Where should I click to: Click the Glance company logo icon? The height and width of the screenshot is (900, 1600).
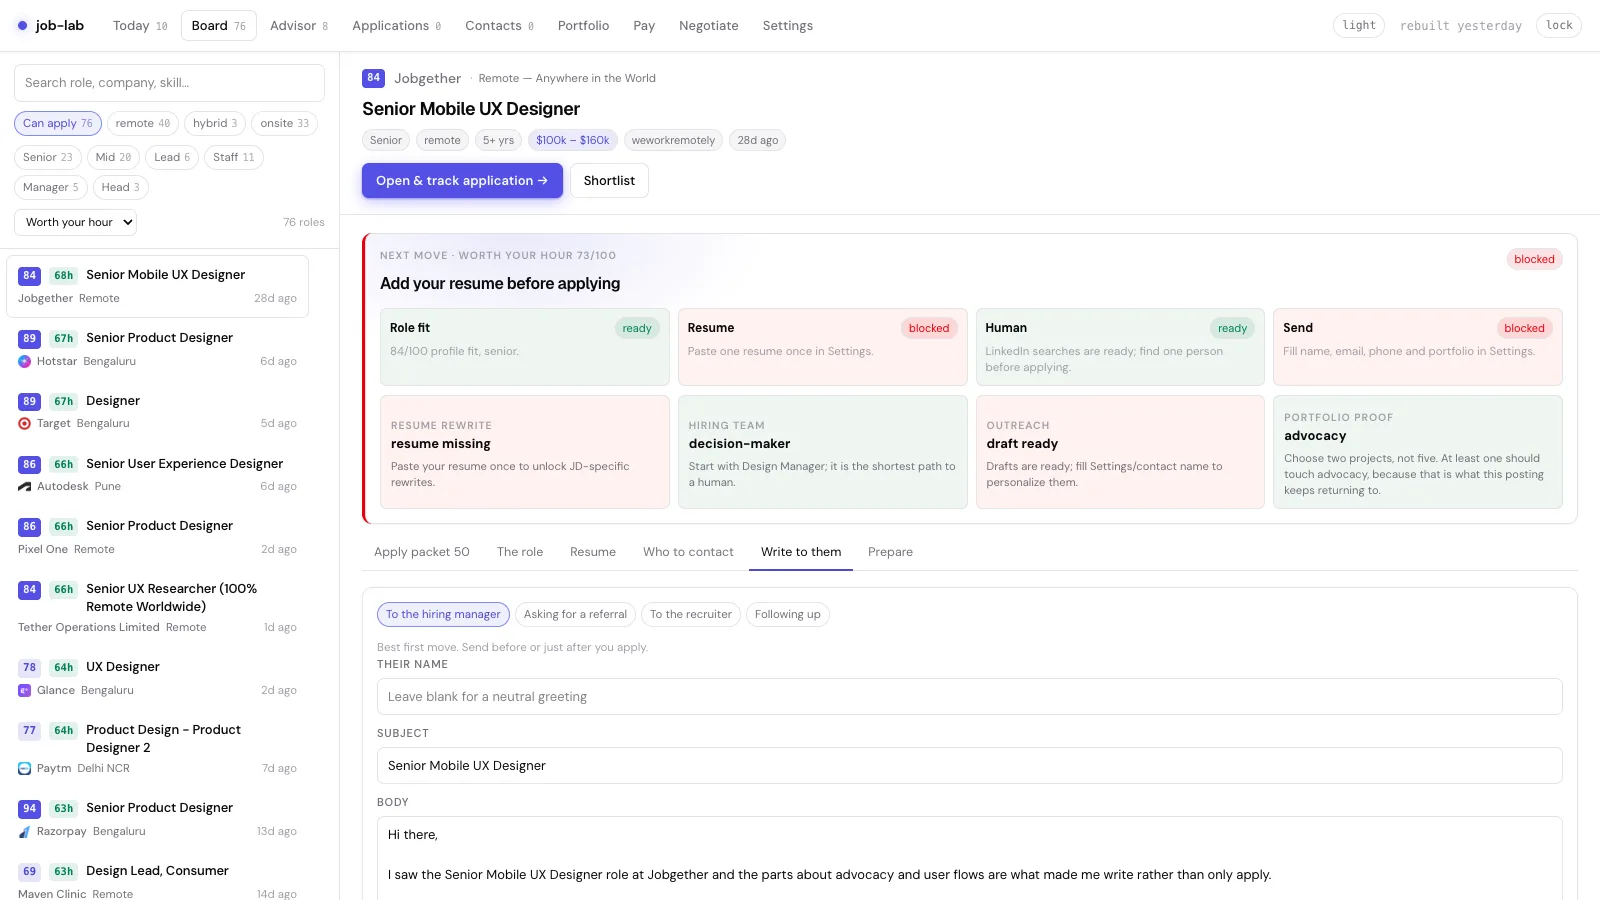click(25, 691)
